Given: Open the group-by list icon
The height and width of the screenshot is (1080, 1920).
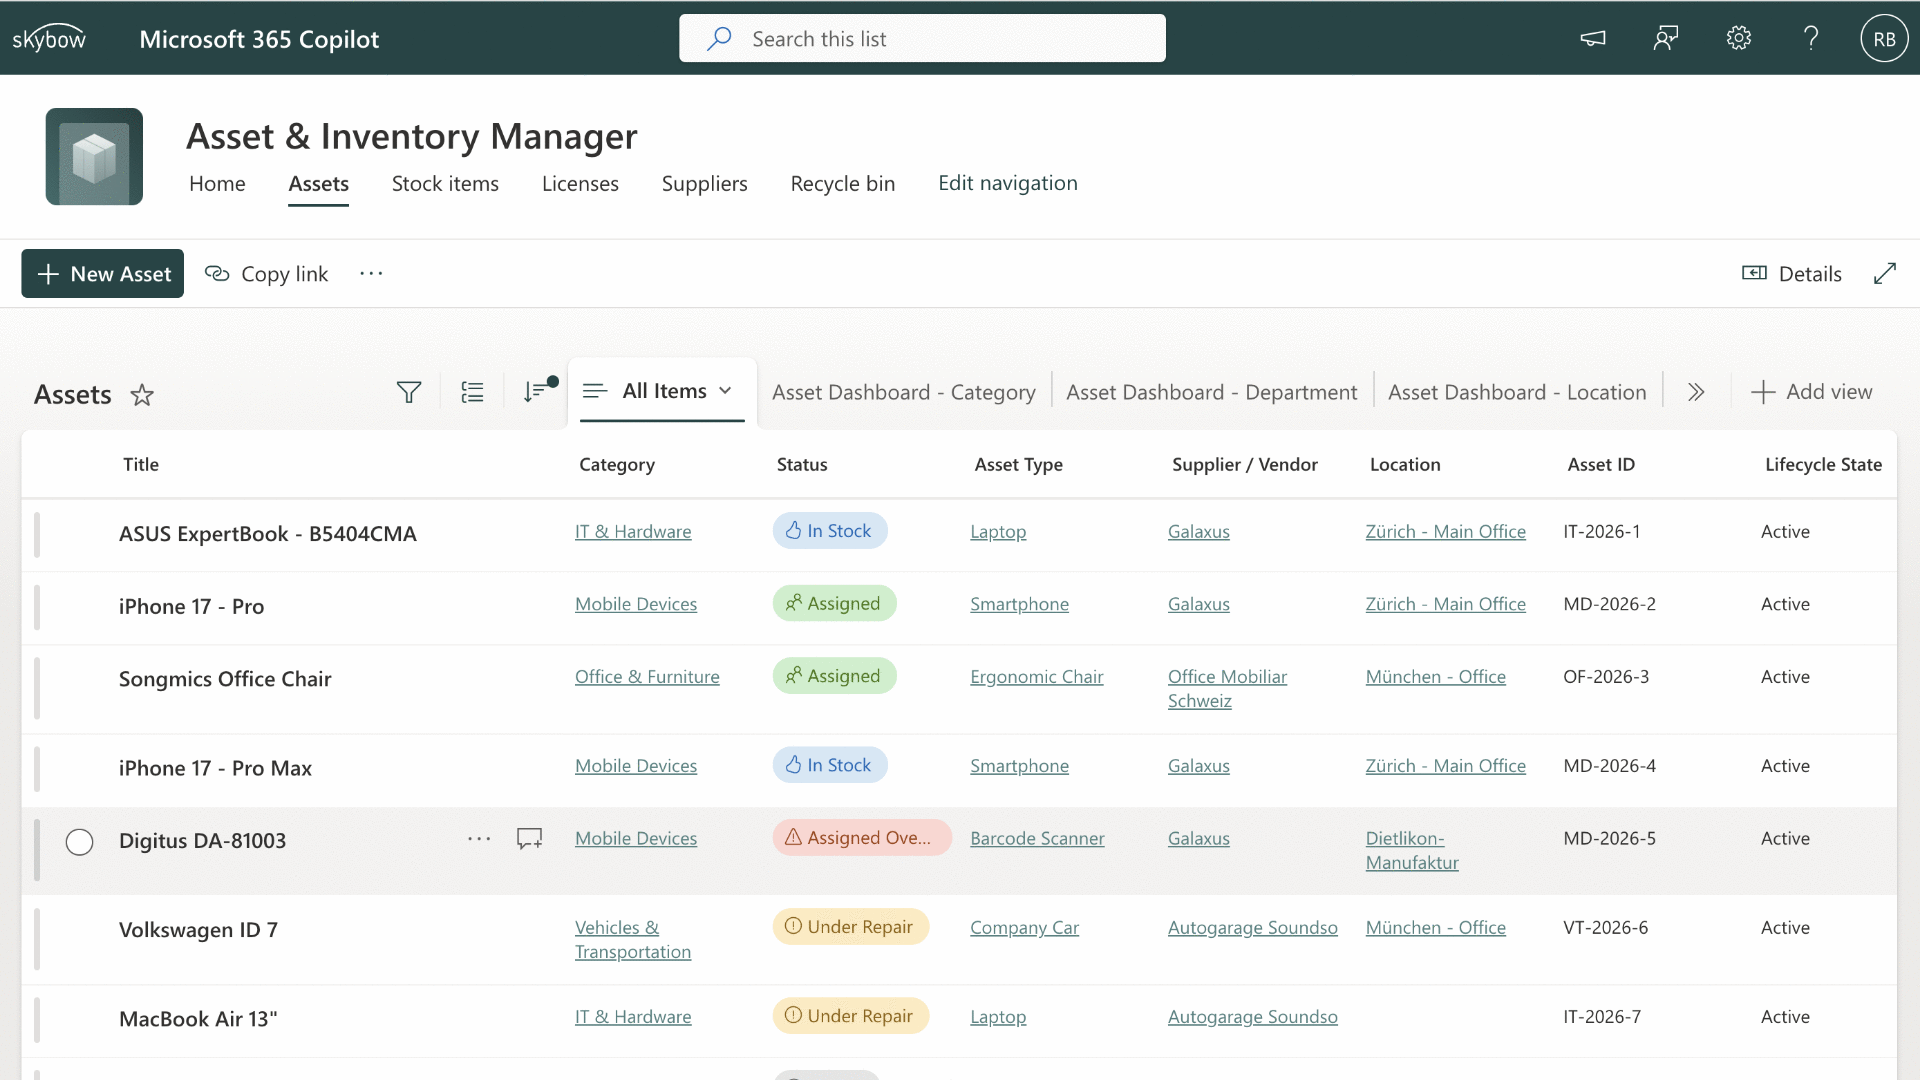Looking at the screenshot, I should (x=472, y=392).
